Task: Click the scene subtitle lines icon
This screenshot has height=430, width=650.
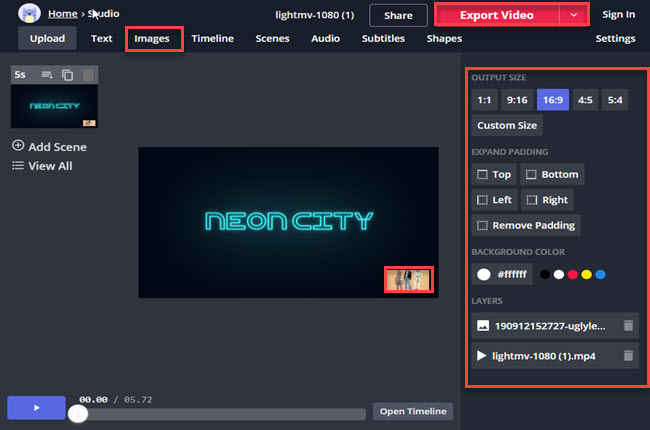Action: 47,75
